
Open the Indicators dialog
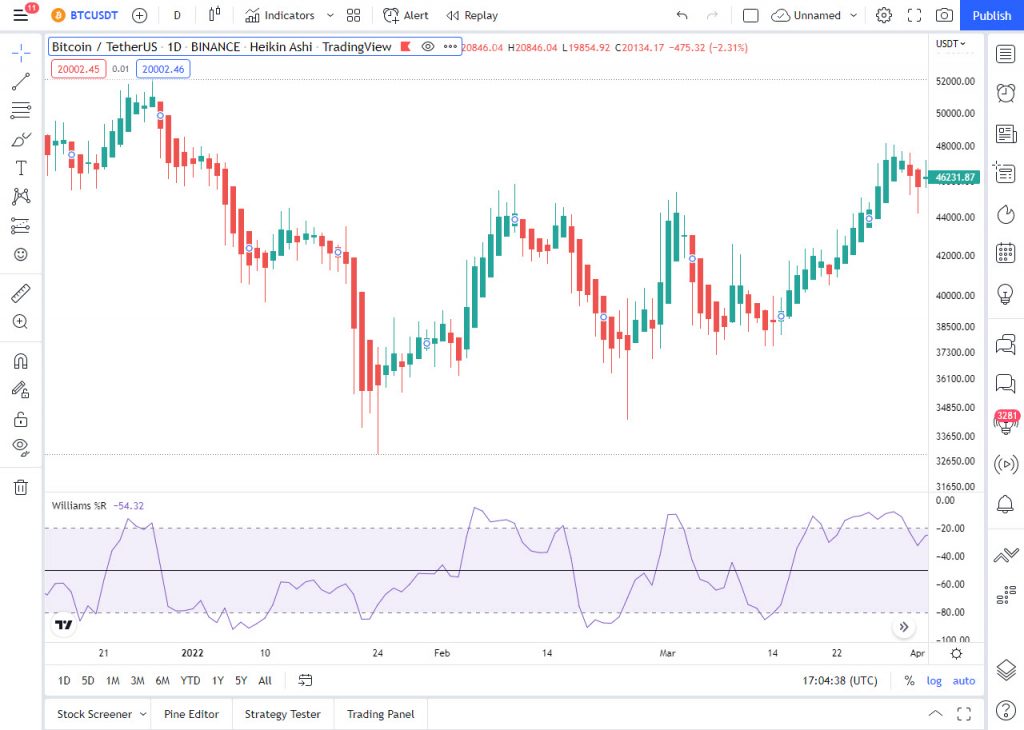280,15
